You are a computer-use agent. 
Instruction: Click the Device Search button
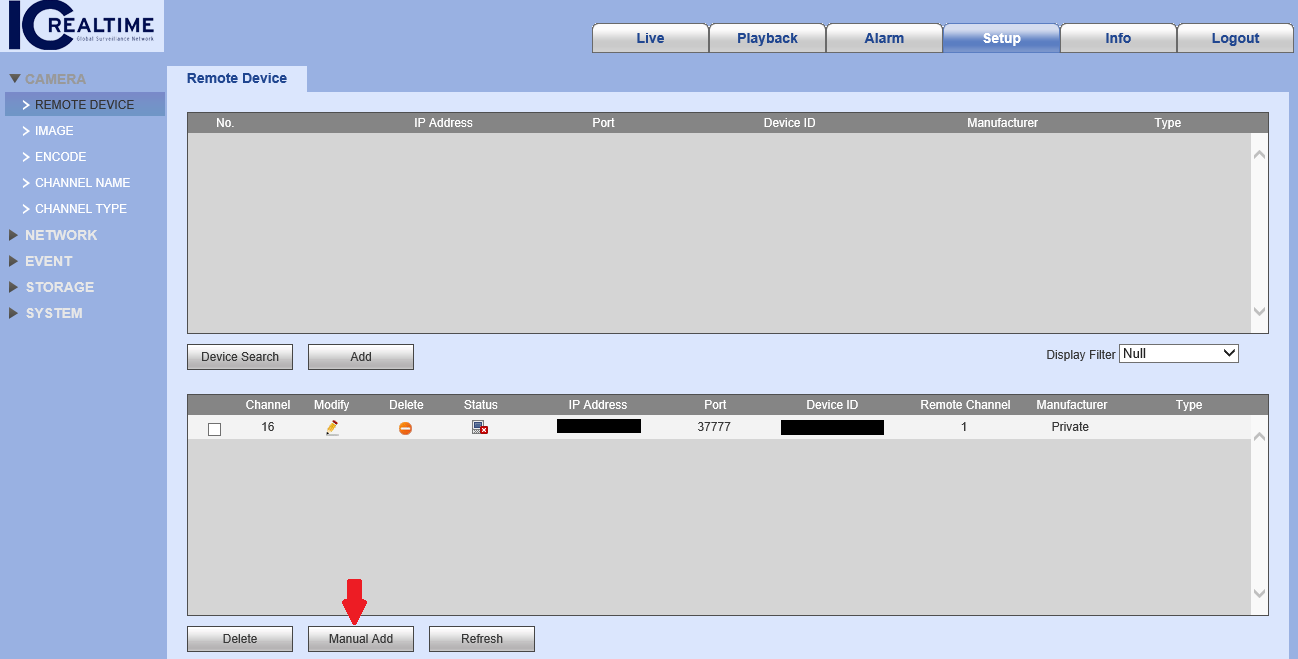(239, 357)
